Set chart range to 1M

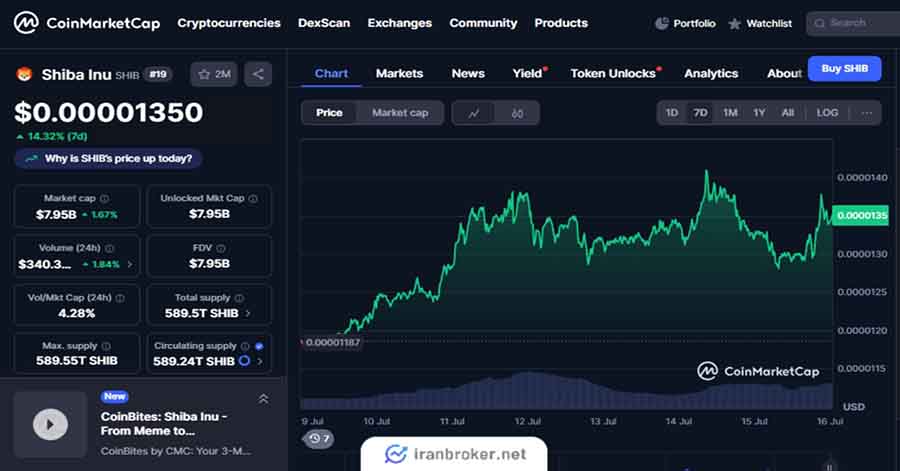[730, 113]
